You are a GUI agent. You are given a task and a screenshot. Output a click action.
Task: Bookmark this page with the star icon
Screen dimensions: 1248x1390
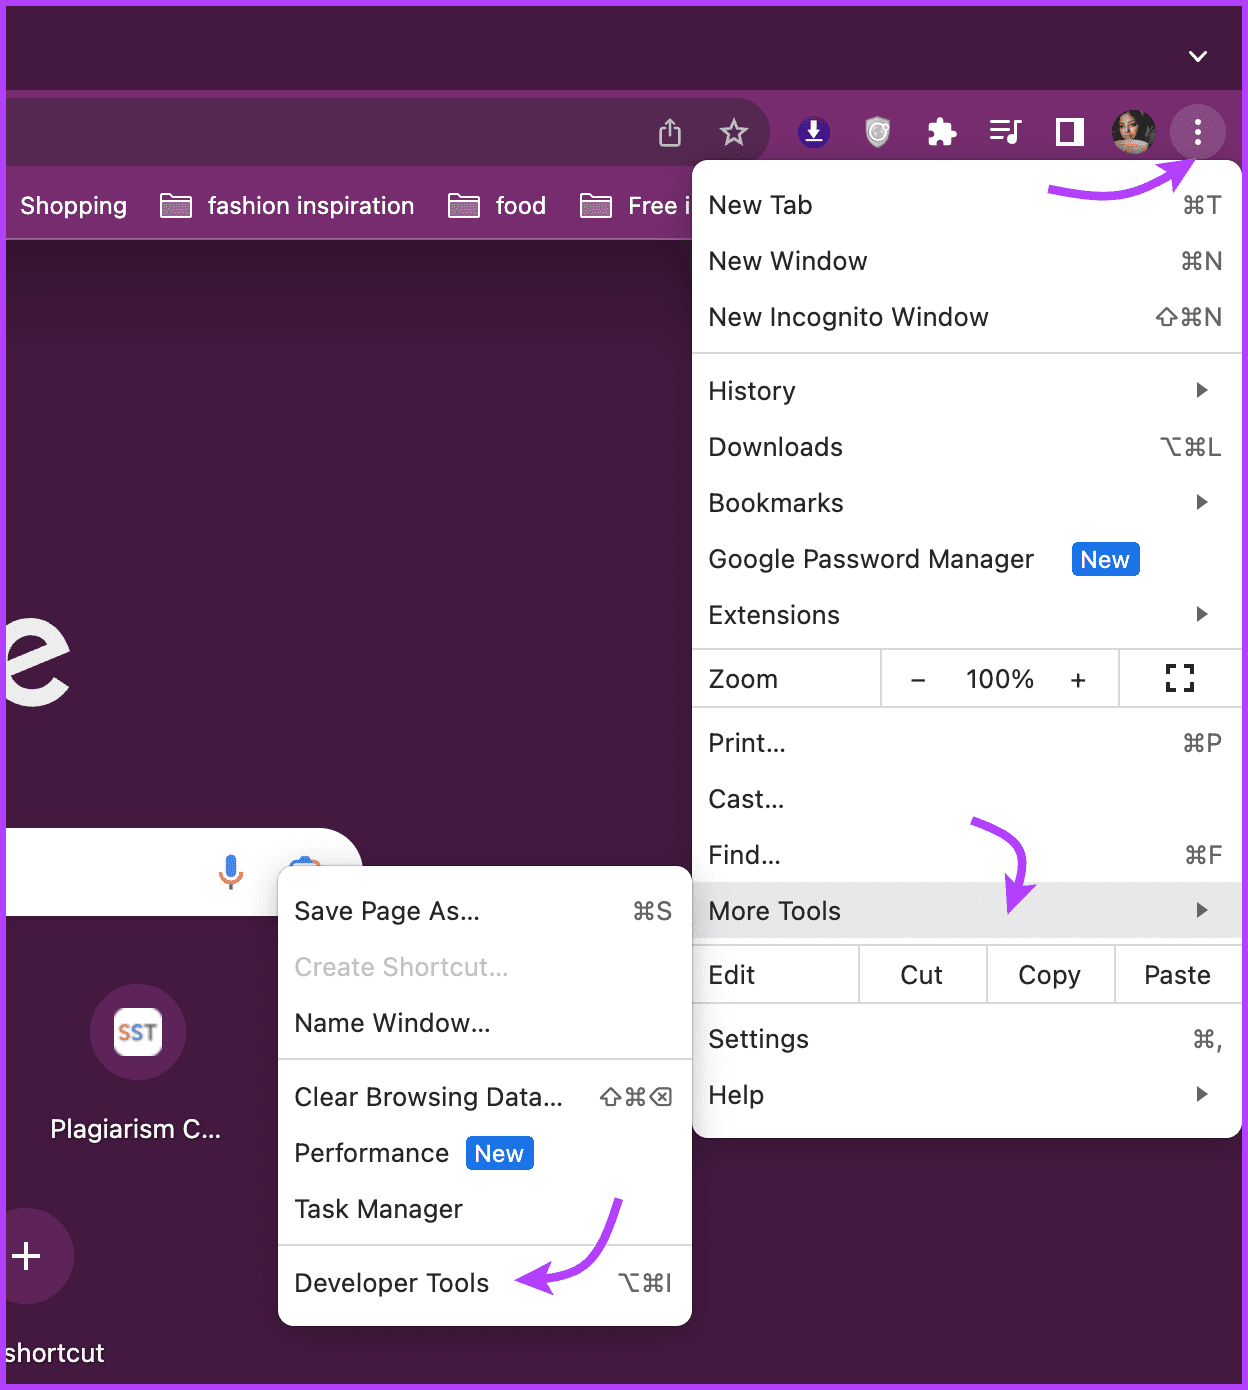coord(734,131)
